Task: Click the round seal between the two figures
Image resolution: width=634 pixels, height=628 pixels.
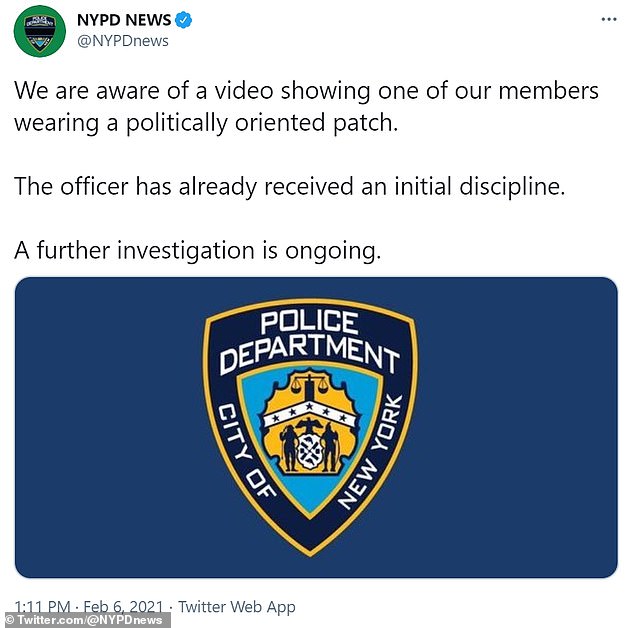Action: (x=310, y=451)
